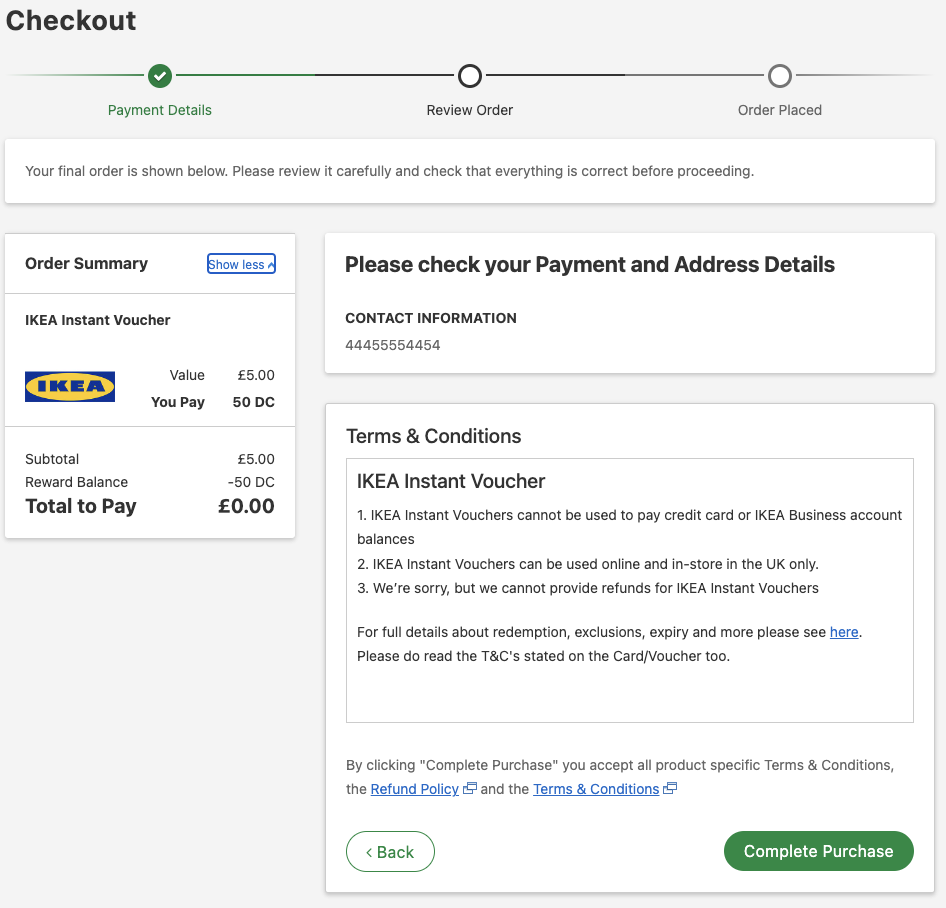Click the chevron on the Show less control

(x=268, y=263)
